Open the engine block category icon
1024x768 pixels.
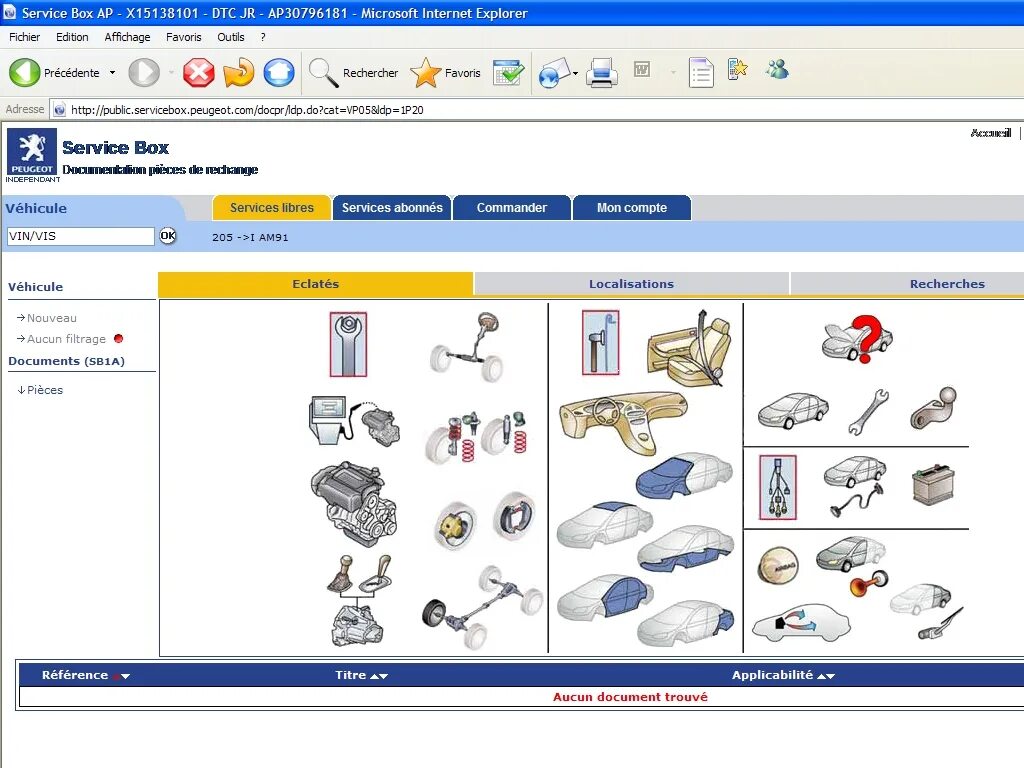point(354,504)
